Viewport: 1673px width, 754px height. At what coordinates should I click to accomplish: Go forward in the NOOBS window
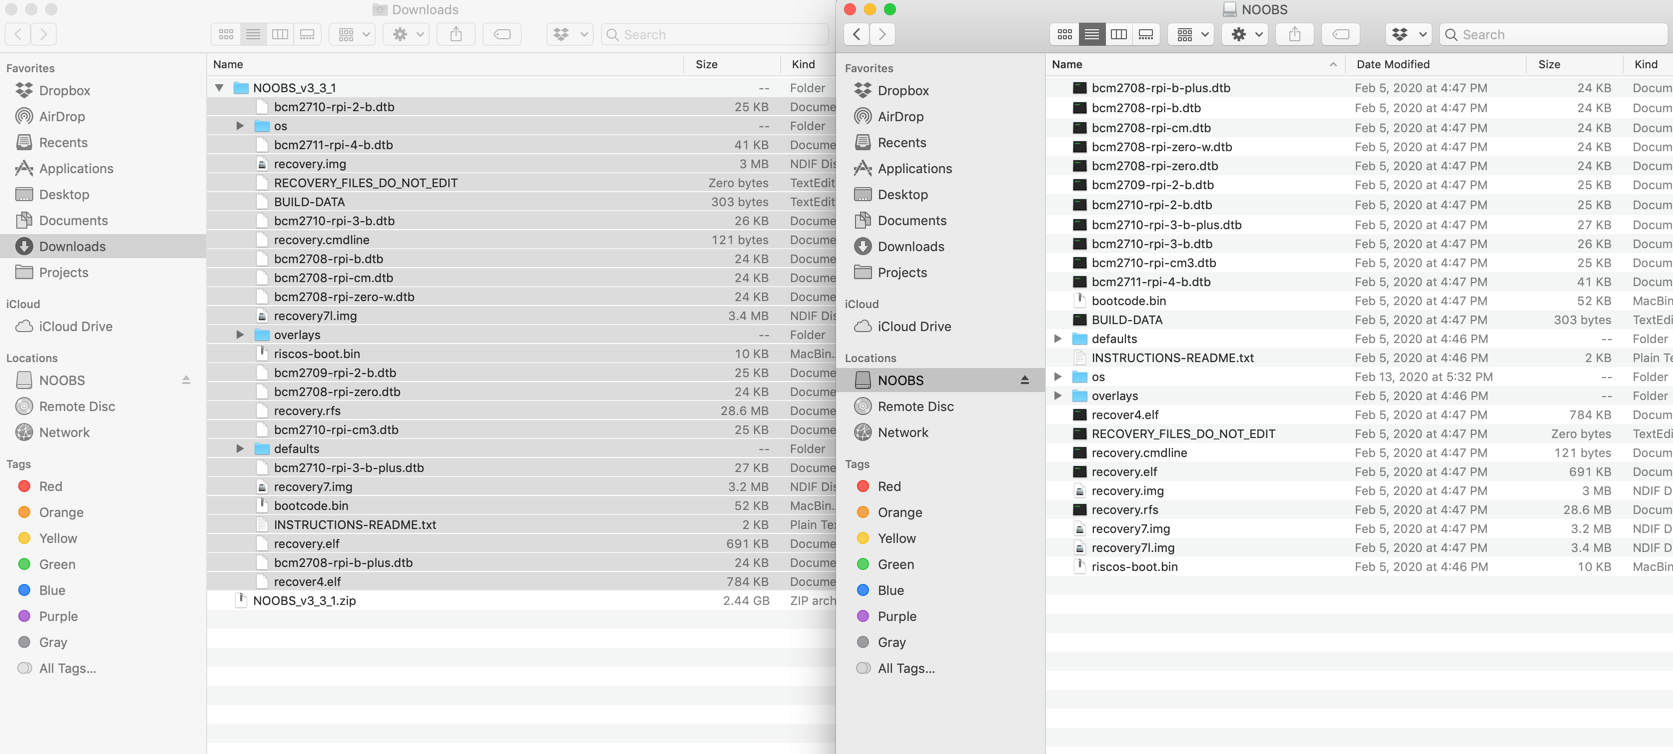point(882,34)
